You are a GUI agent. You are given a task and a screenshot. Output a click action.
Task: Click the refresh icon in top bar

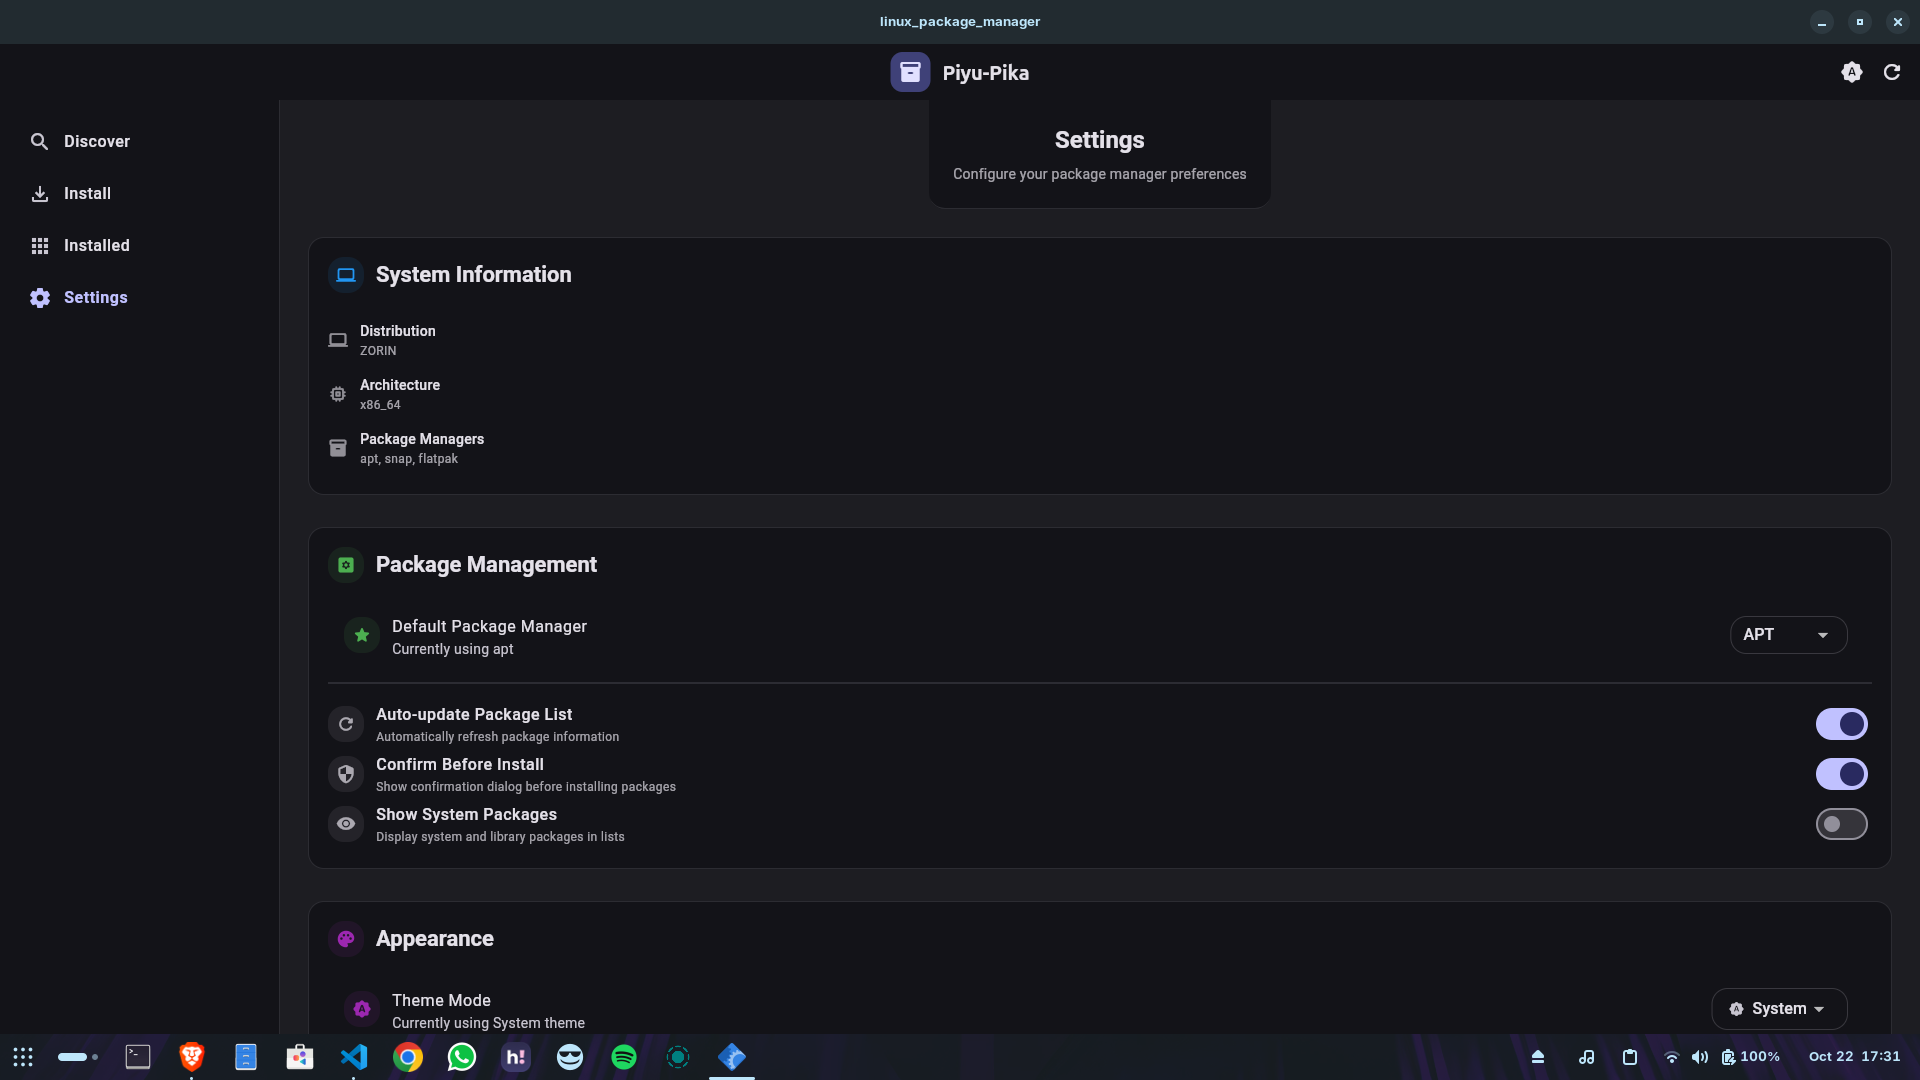pos(1891,72)
